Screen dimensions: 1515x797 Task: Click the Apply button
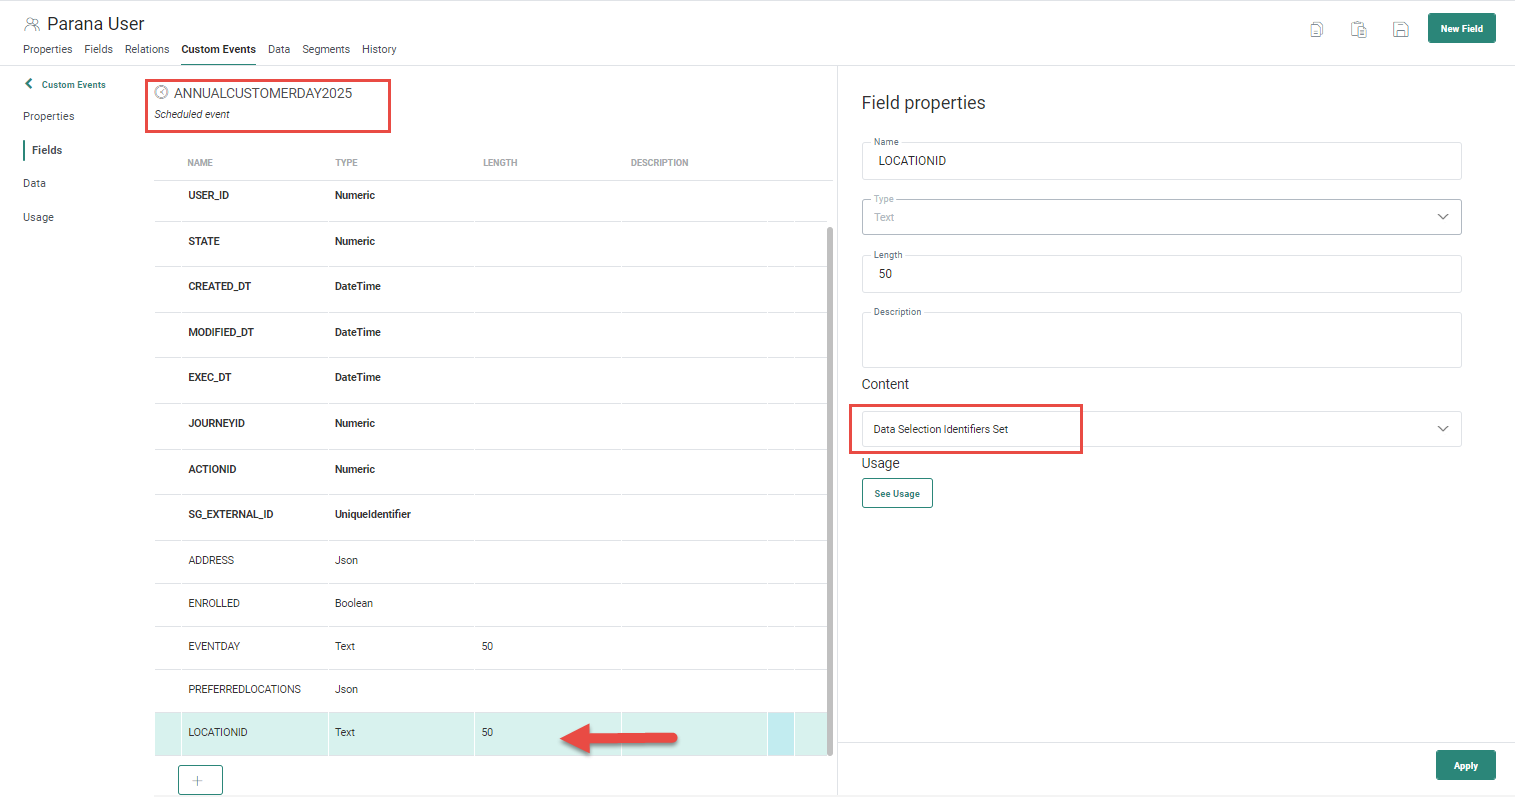click(1465, 765)
